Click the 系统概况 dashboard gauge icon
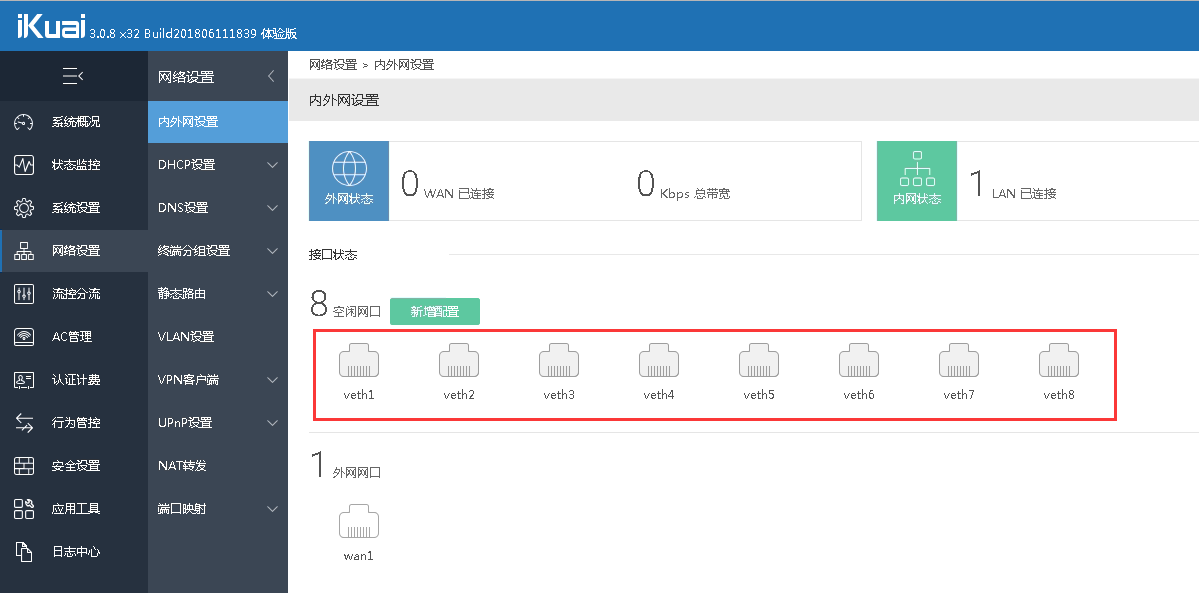The width and height of the screenshot is (1199, 593). coord(24,122)
